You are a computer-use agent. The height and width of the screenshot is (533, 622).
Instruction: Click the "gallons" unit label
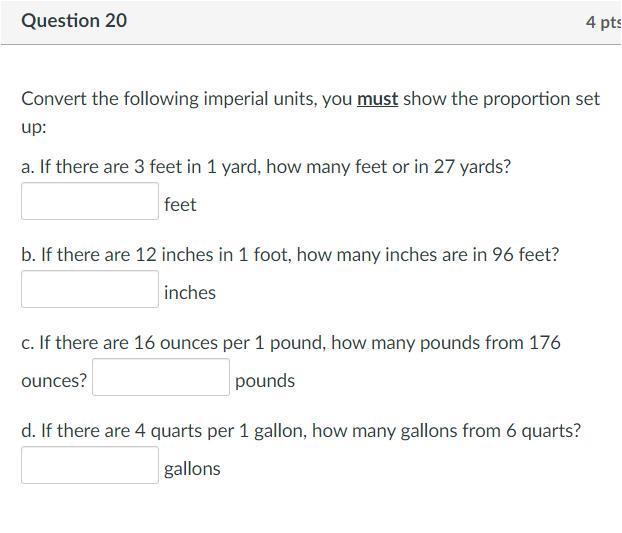tap(192, 469)
